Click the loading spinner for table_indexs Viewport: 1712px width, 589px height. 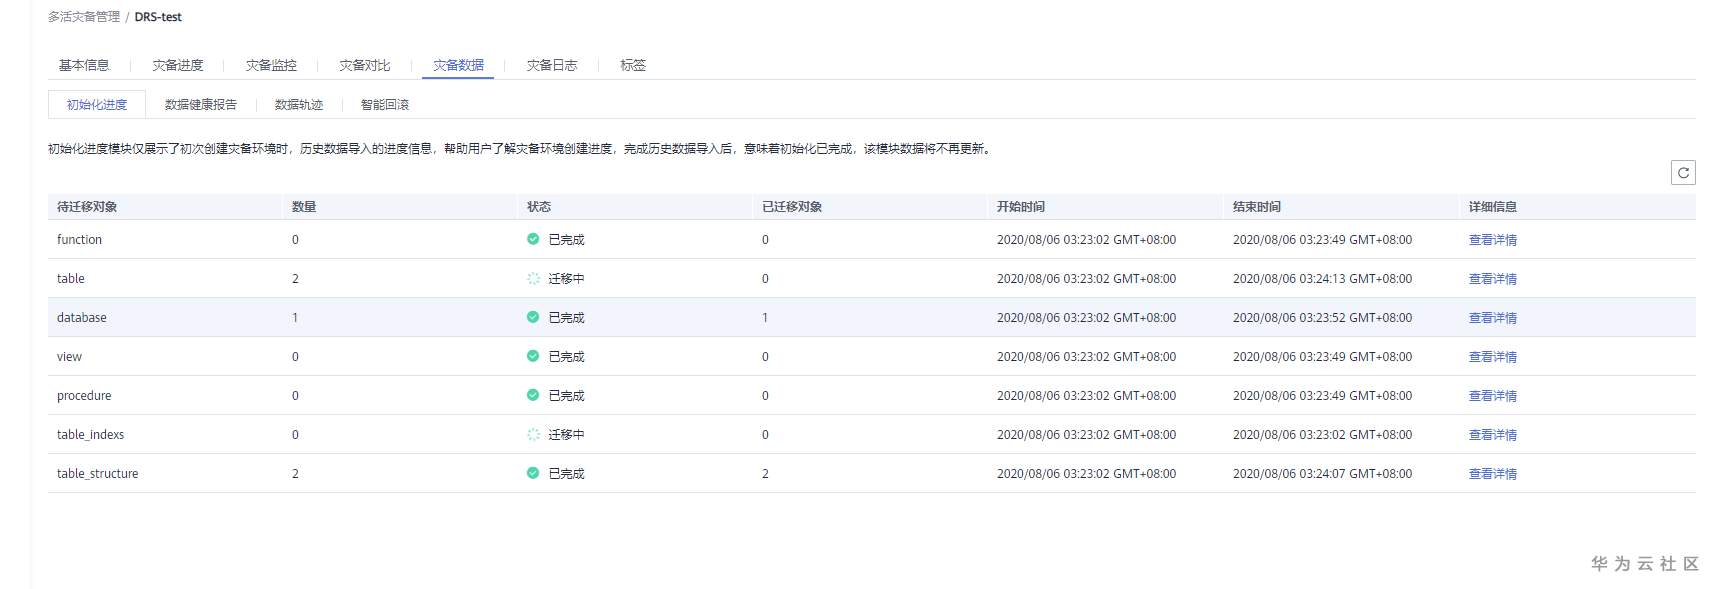pyautogui.click(x=533, y=434)
